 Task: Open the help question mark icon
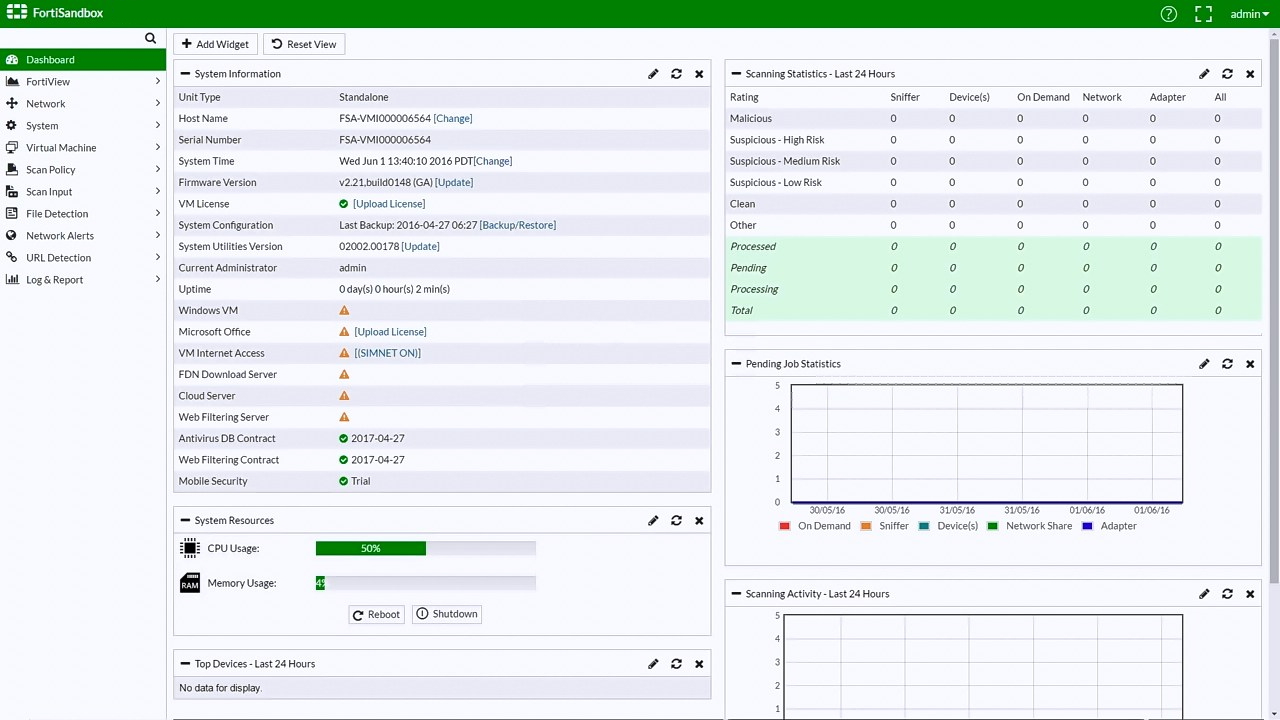[x=1169, y=14]
